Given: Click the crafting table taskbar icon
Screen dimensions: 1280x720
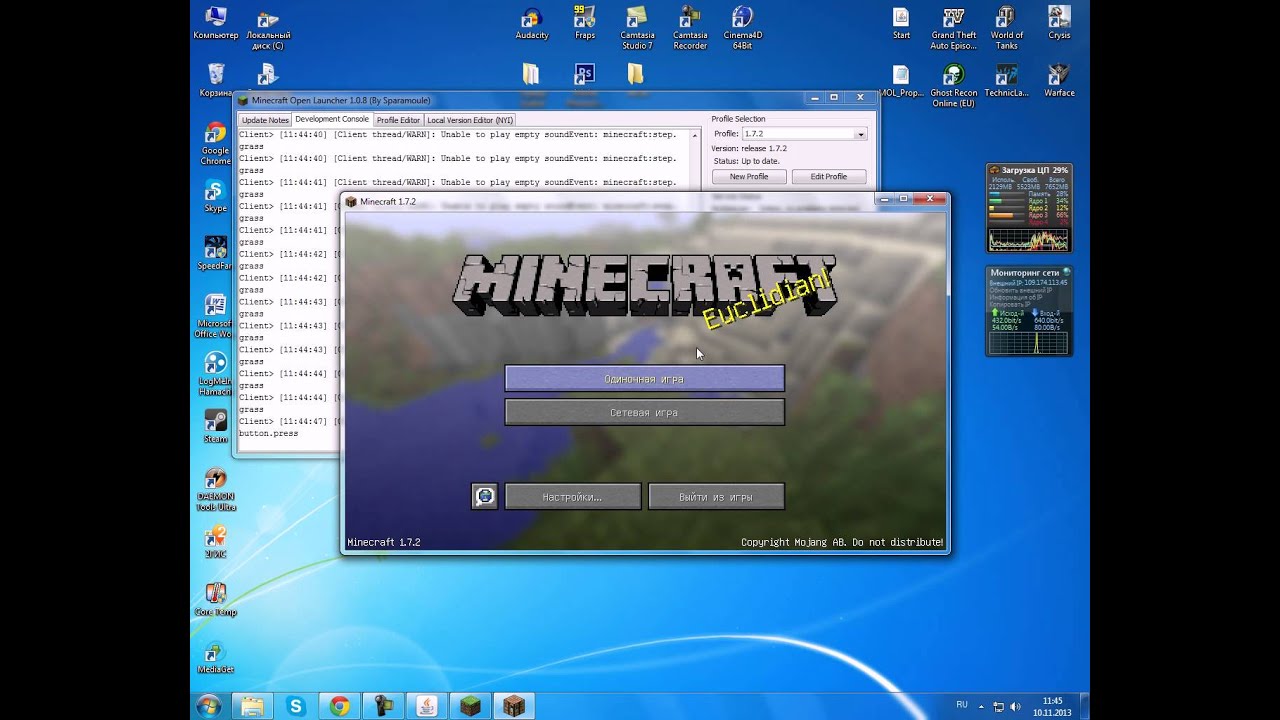Looking at the screenshot, I should tap(513, 706).
